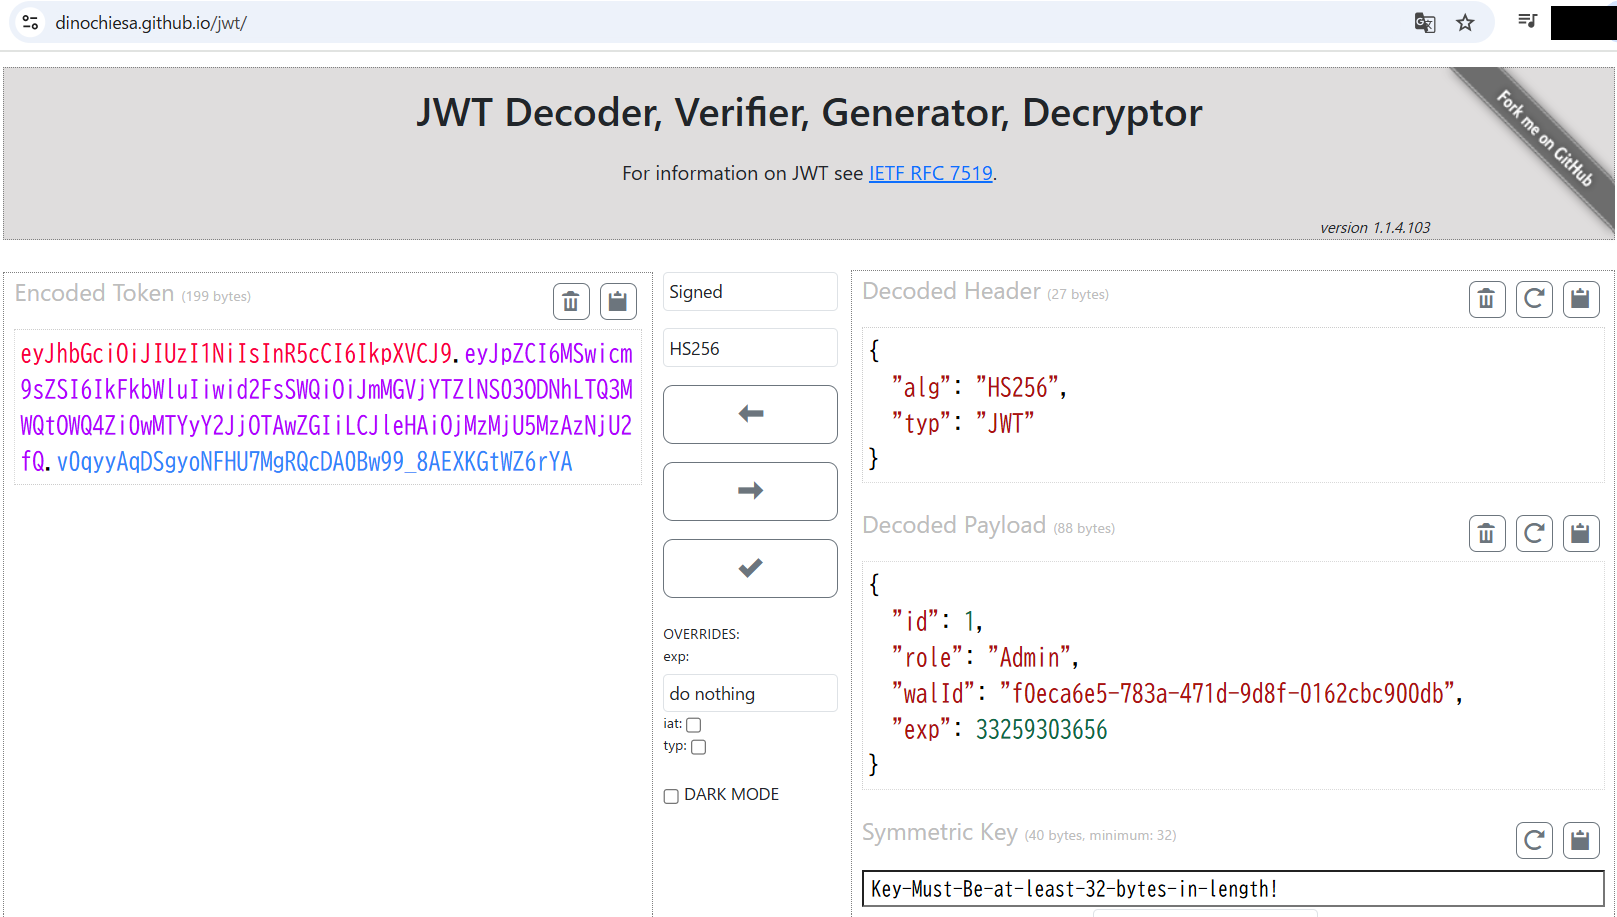Copy Decoded Payload to clipboard
Image resolution: width=1617 pixels, height=917 pixels.
coord(1581,534)
